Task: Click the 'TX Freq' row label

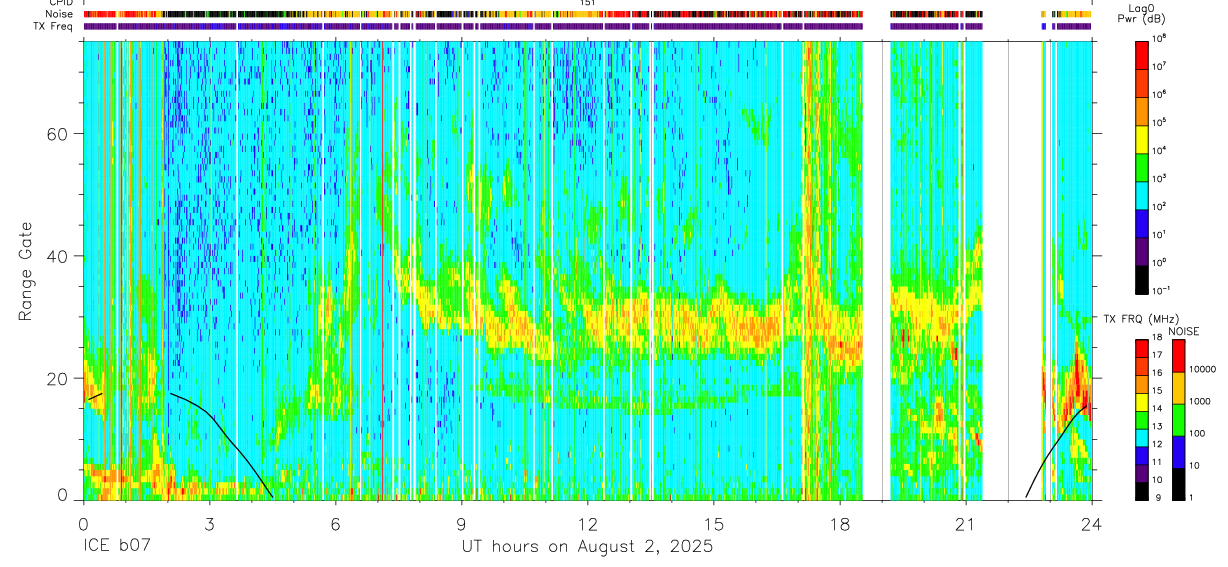Action: 54,26
